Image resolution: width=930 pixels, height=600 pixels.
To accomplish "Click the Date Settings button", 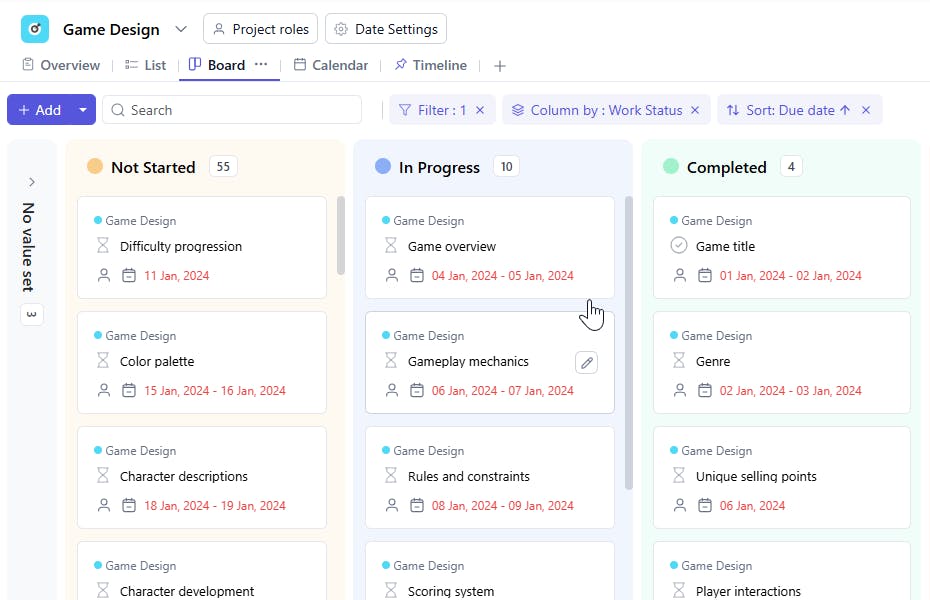I will [386, 29].
